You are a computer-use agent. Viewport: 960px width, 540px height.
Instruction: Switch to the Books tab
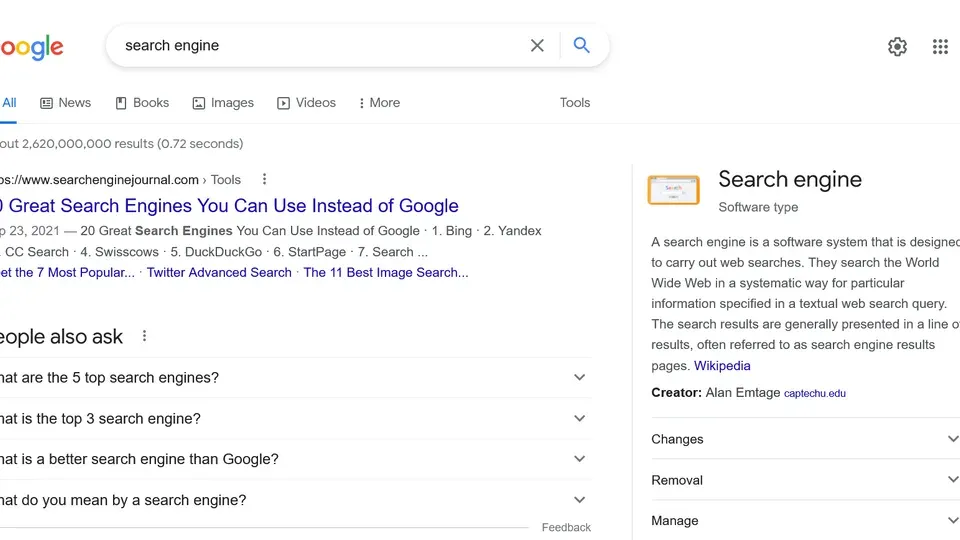142,103
